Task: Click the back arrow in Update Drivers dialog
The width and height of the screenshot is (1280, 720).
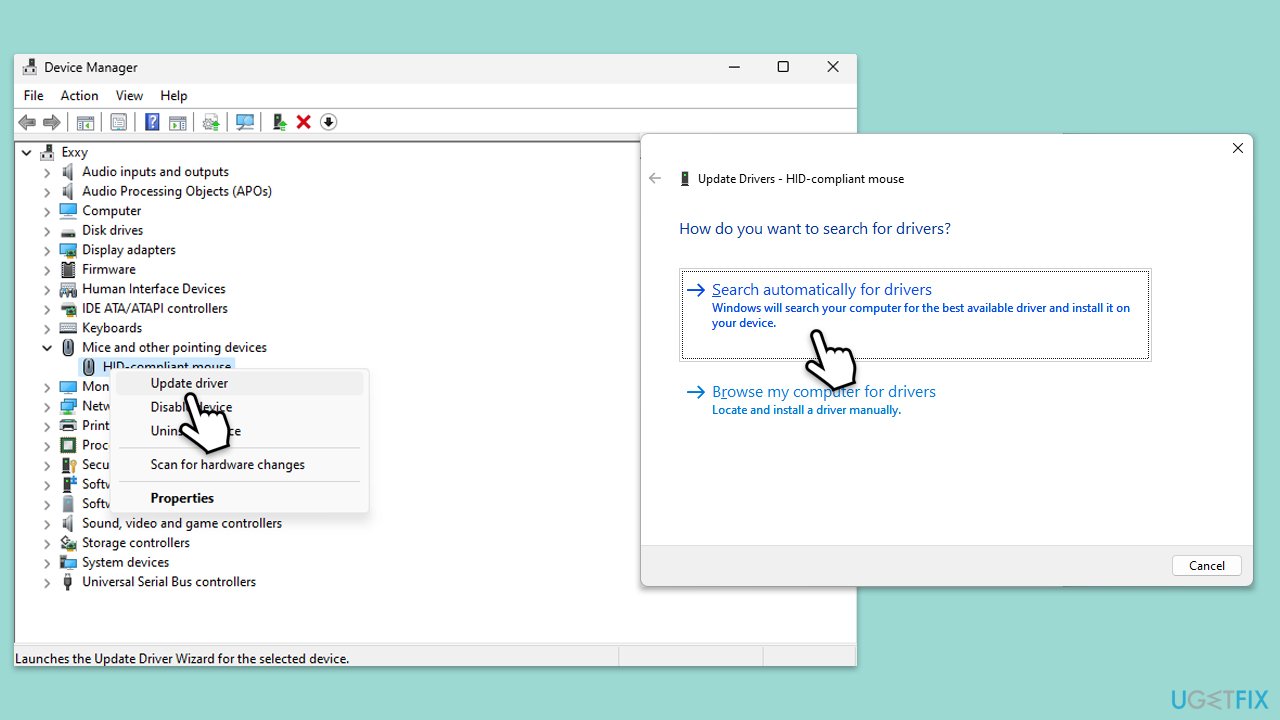Action: 655,178
